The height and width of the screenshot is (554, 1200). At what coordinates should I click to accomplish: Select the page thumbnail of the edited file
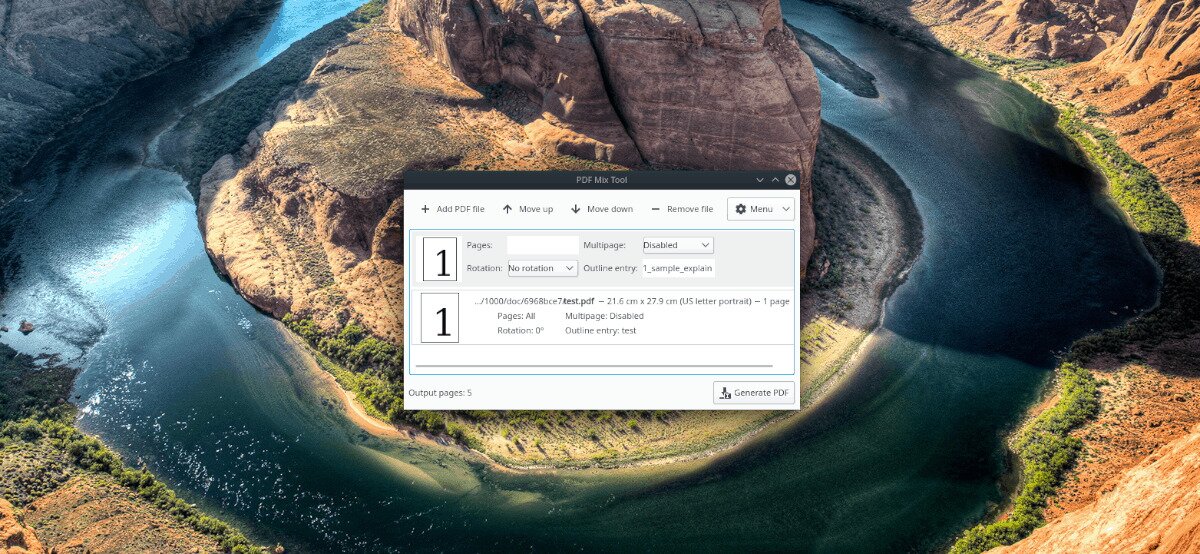tap(440, 259)
